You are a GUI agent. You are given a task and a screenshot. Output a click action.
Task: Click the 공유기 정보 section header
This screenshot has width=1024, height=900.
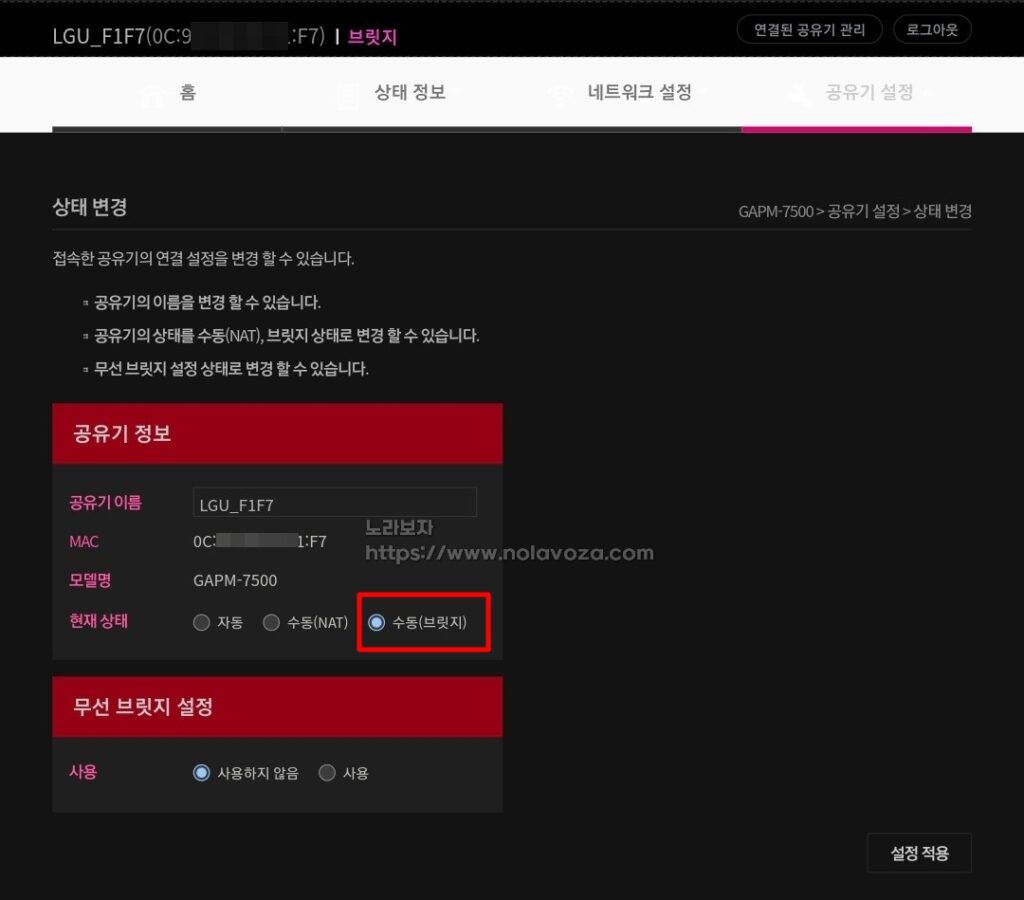click(278, 434)
